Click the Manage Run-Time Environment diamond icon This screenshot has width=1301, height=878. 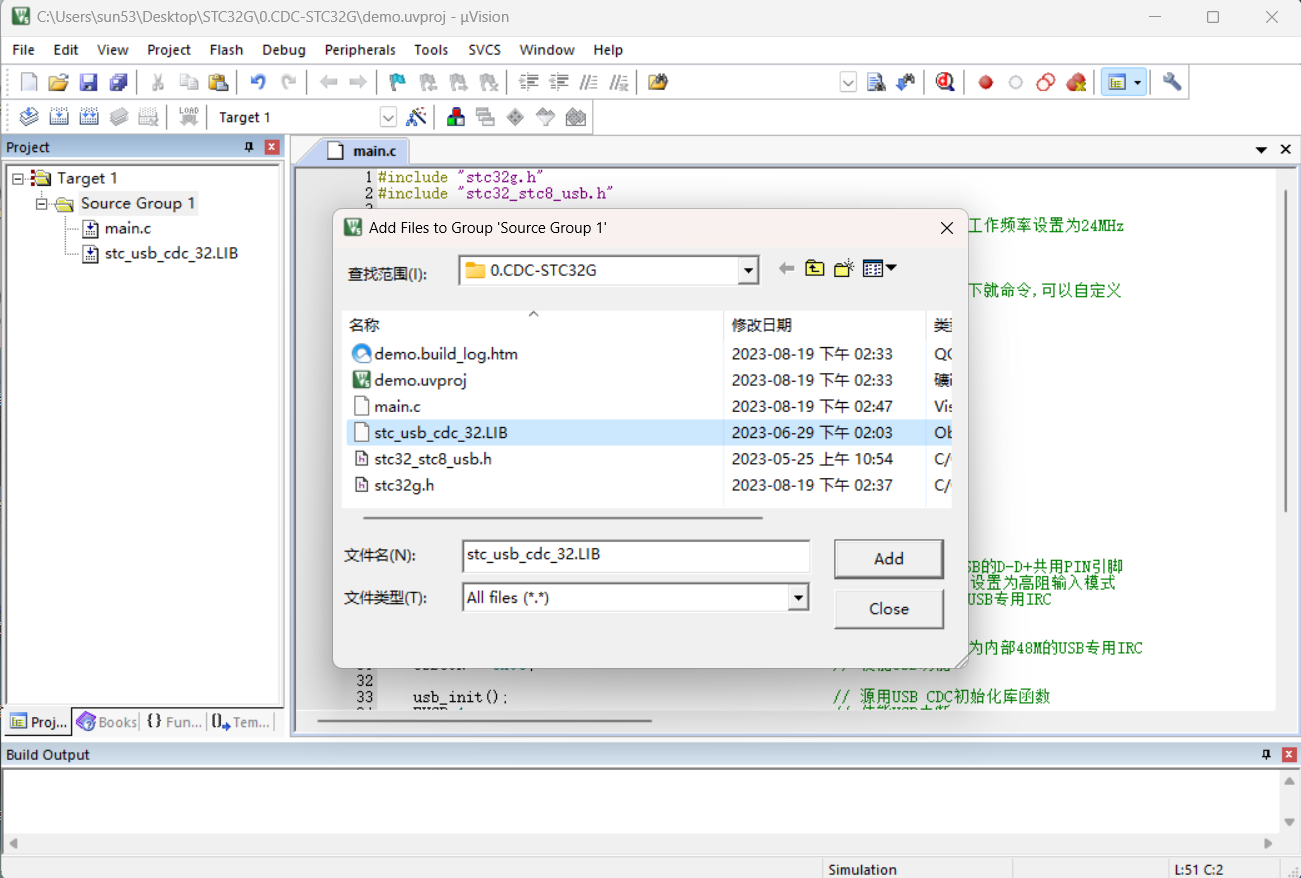click(515, 117)
